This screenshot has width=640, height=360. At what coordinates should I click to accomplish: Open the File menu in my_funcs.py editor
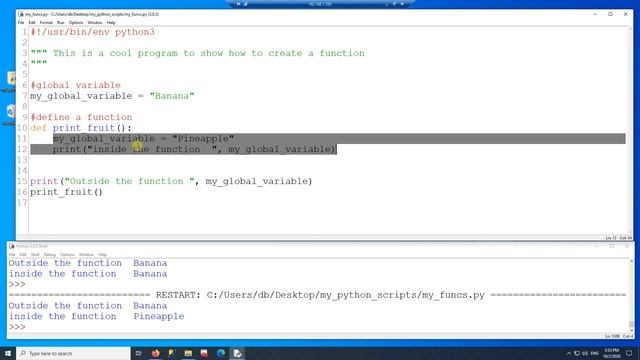21,22
